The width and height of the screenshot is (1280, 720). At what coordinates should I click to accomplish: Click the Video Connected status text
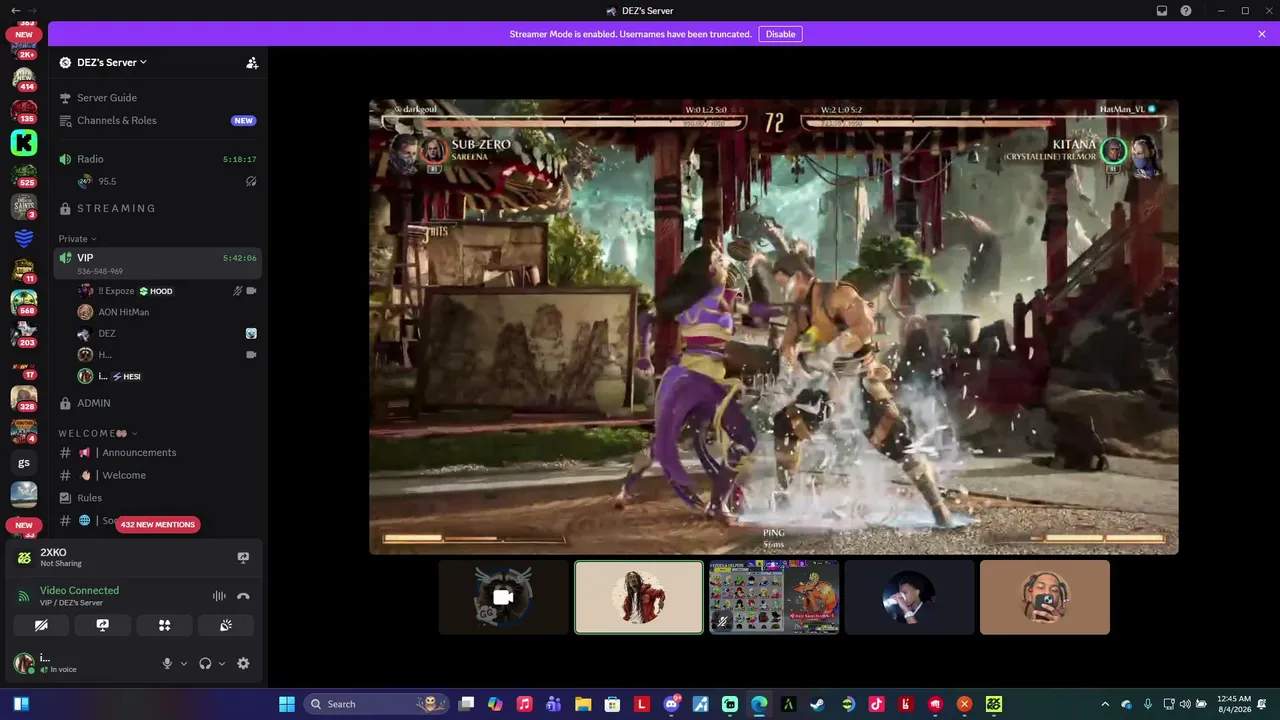[x=79, y=591]
